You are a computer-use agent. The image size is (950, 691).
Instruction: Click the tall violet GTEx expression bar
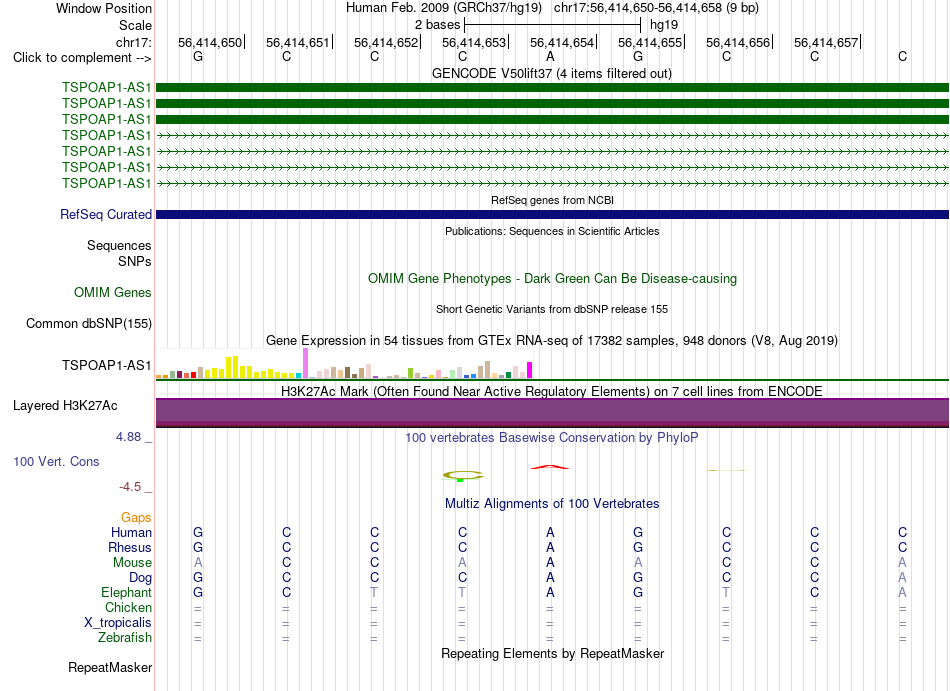(306, 363)
